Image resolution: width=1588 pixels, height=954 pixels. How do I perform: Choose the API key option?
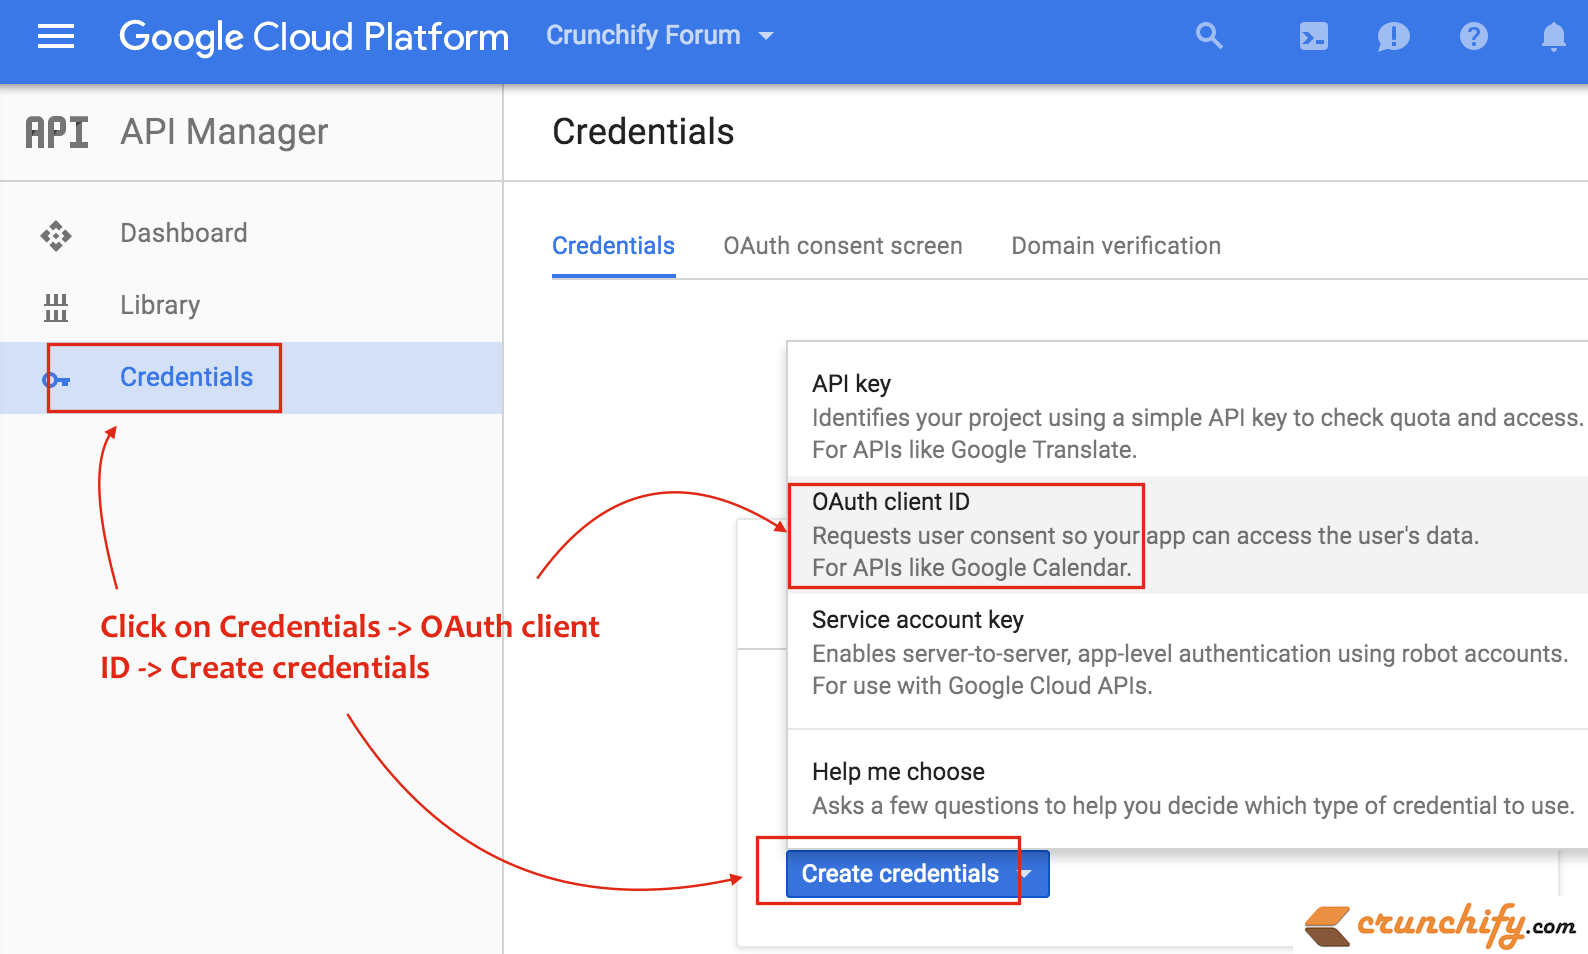click(x=1187, y=417)
